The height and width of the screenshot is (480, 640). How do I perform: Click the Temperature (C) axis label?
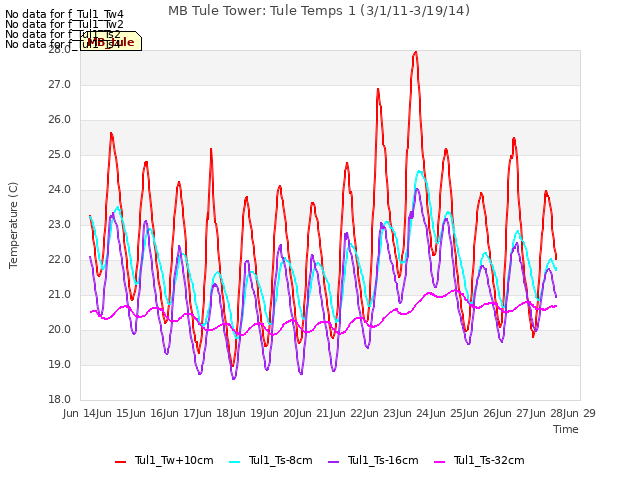coord(13,225)
